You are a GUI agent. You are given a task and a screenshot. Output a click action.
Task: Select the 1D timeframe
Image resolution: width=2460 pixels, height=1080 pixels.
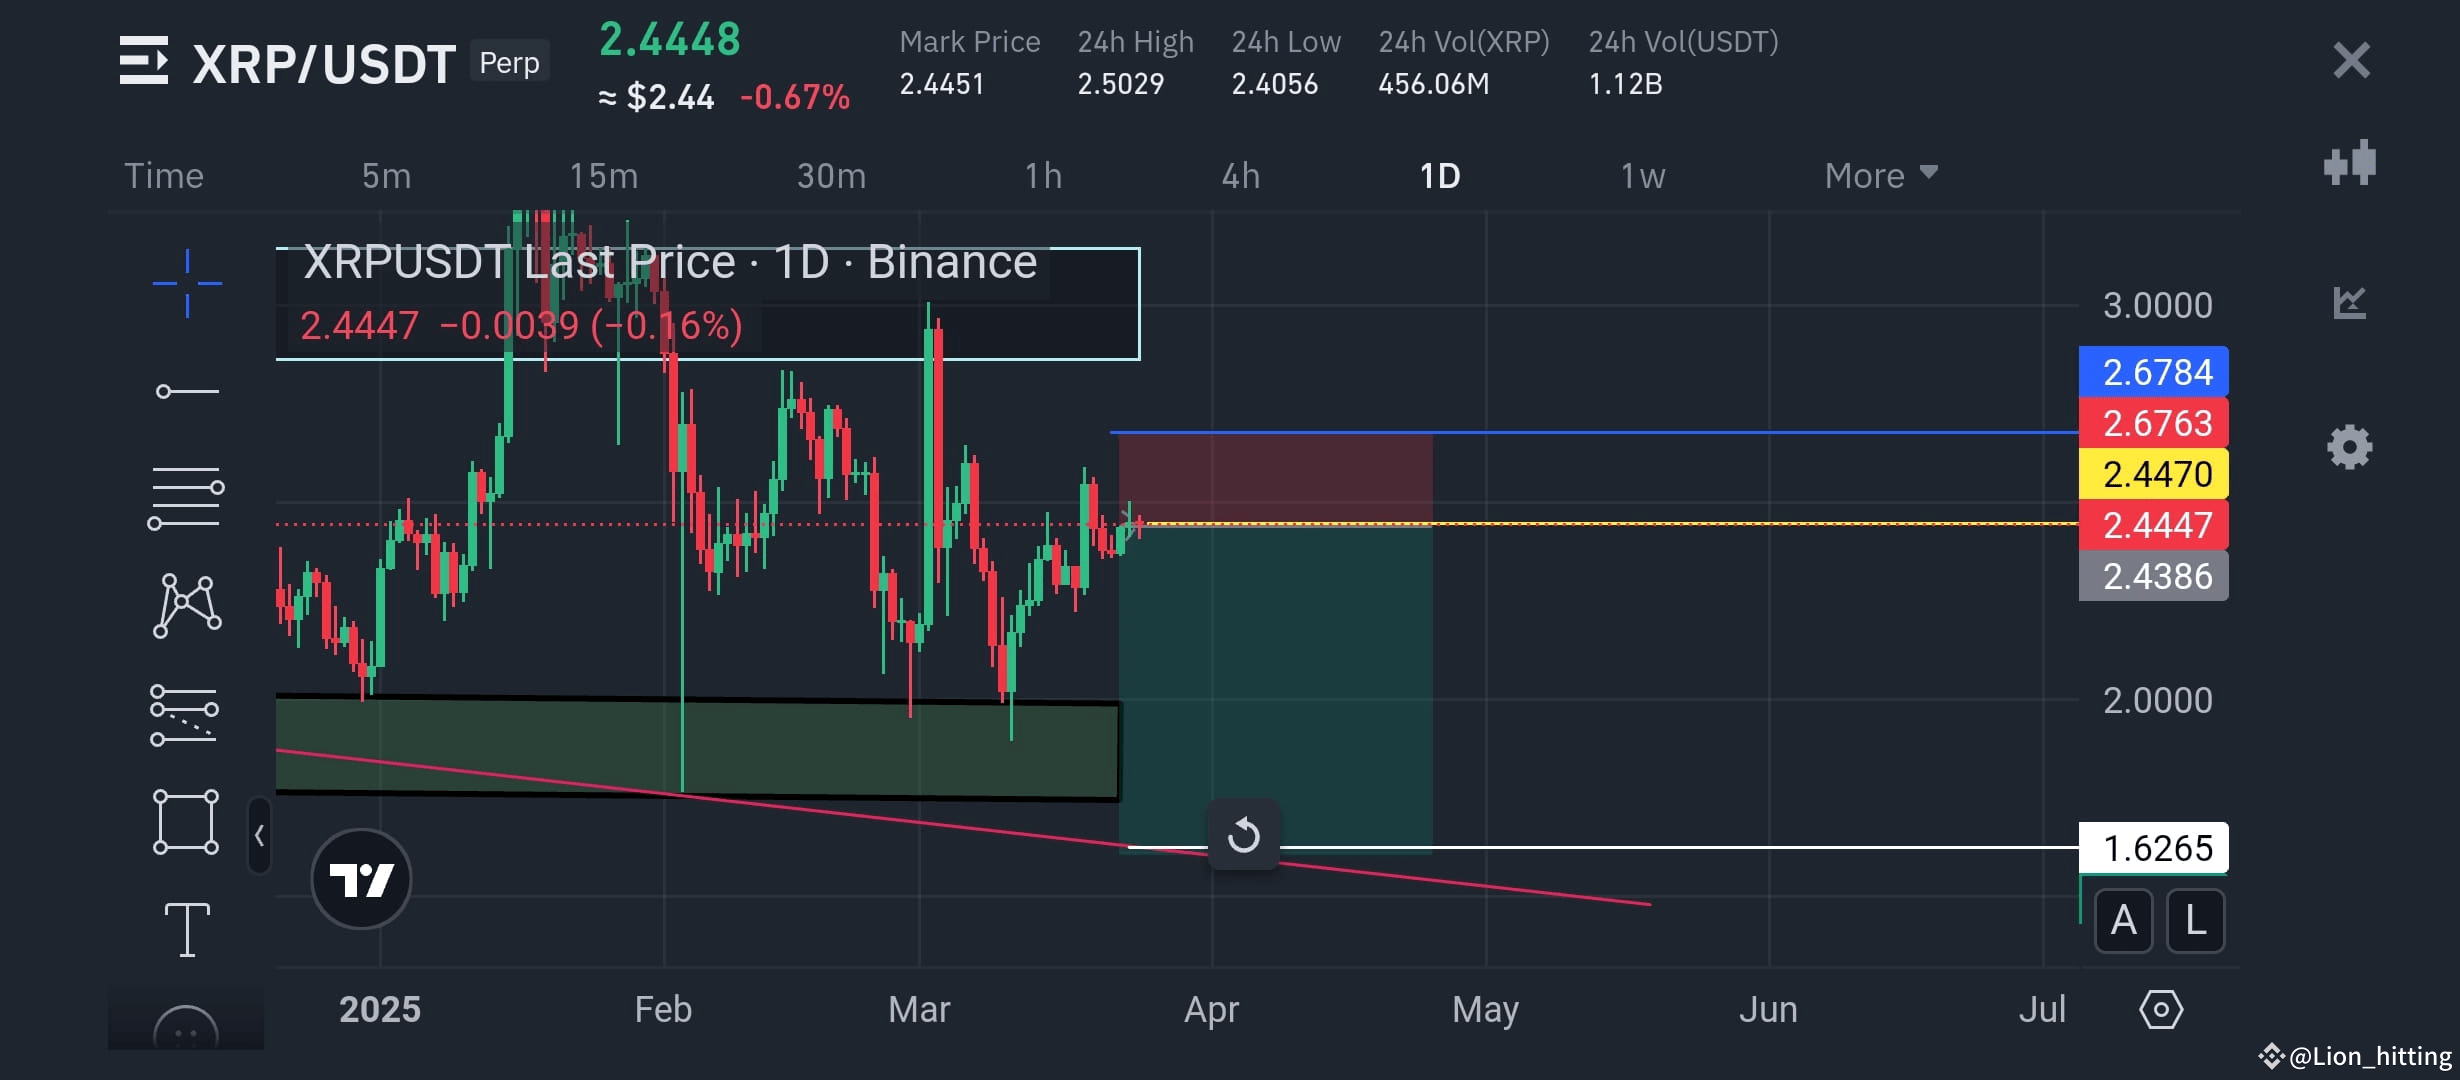1440,176
